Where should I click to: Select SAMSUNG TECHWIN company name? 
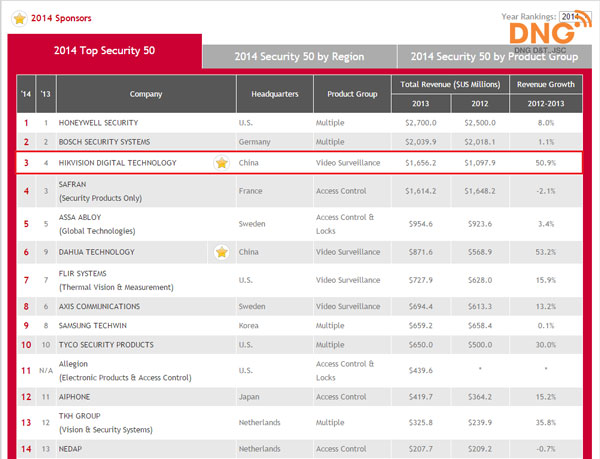pos(93,326)
